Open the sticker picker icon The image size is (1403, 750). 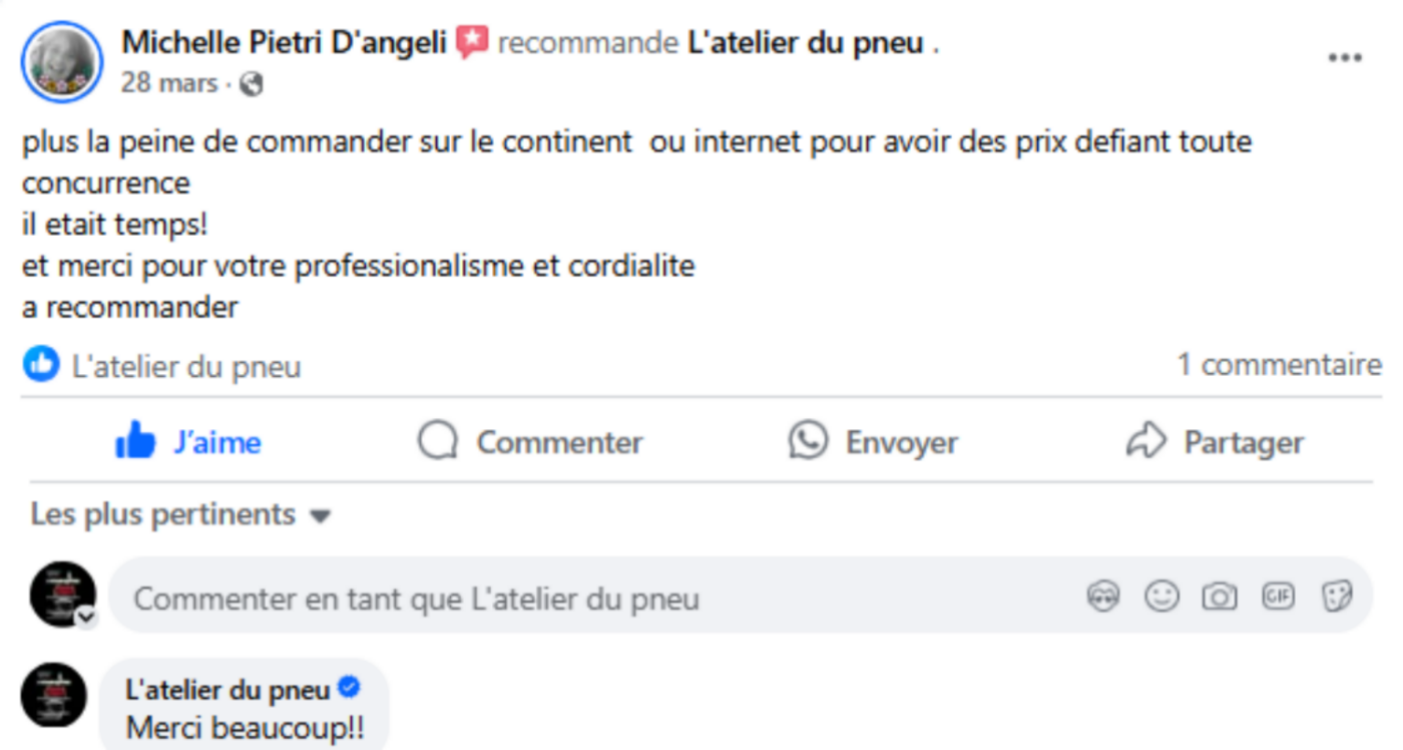click(1337, 597)
